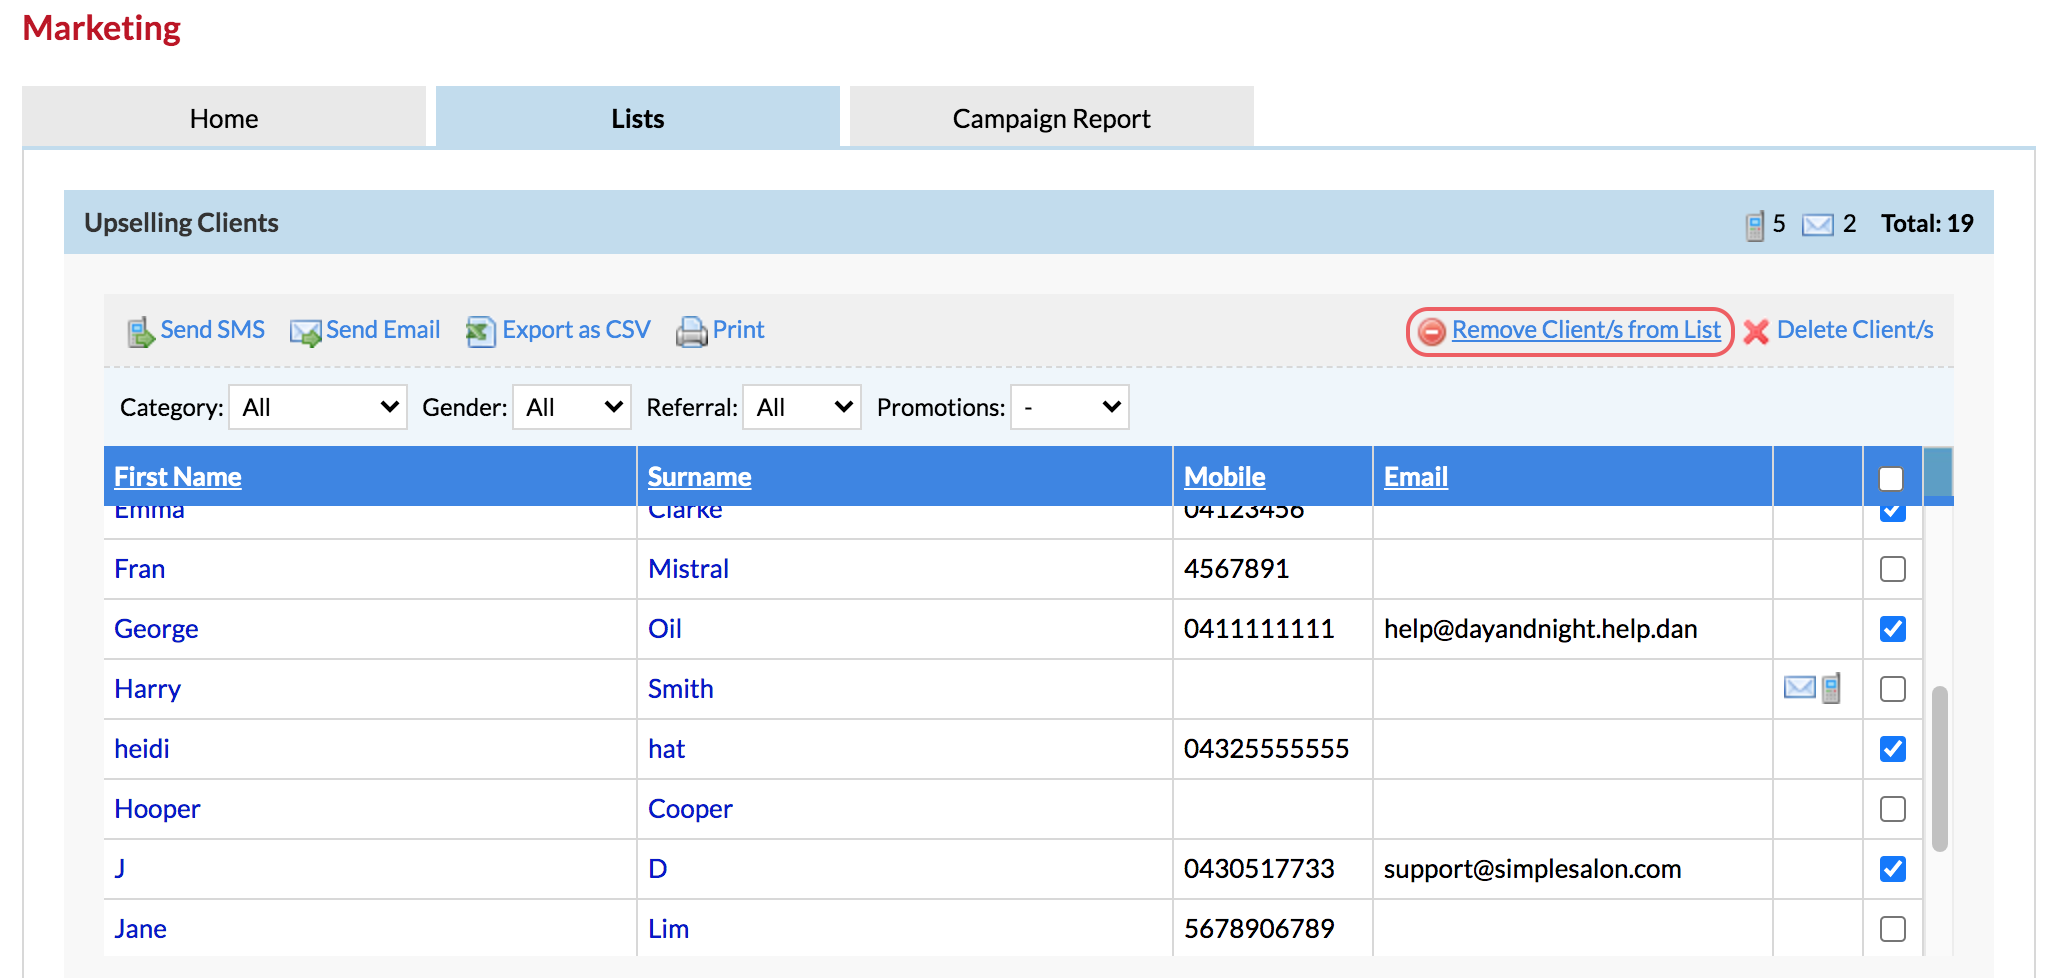2066x978 pixels.
Task: Click the Send Email envelope icon
Action: tap(305, 331)
